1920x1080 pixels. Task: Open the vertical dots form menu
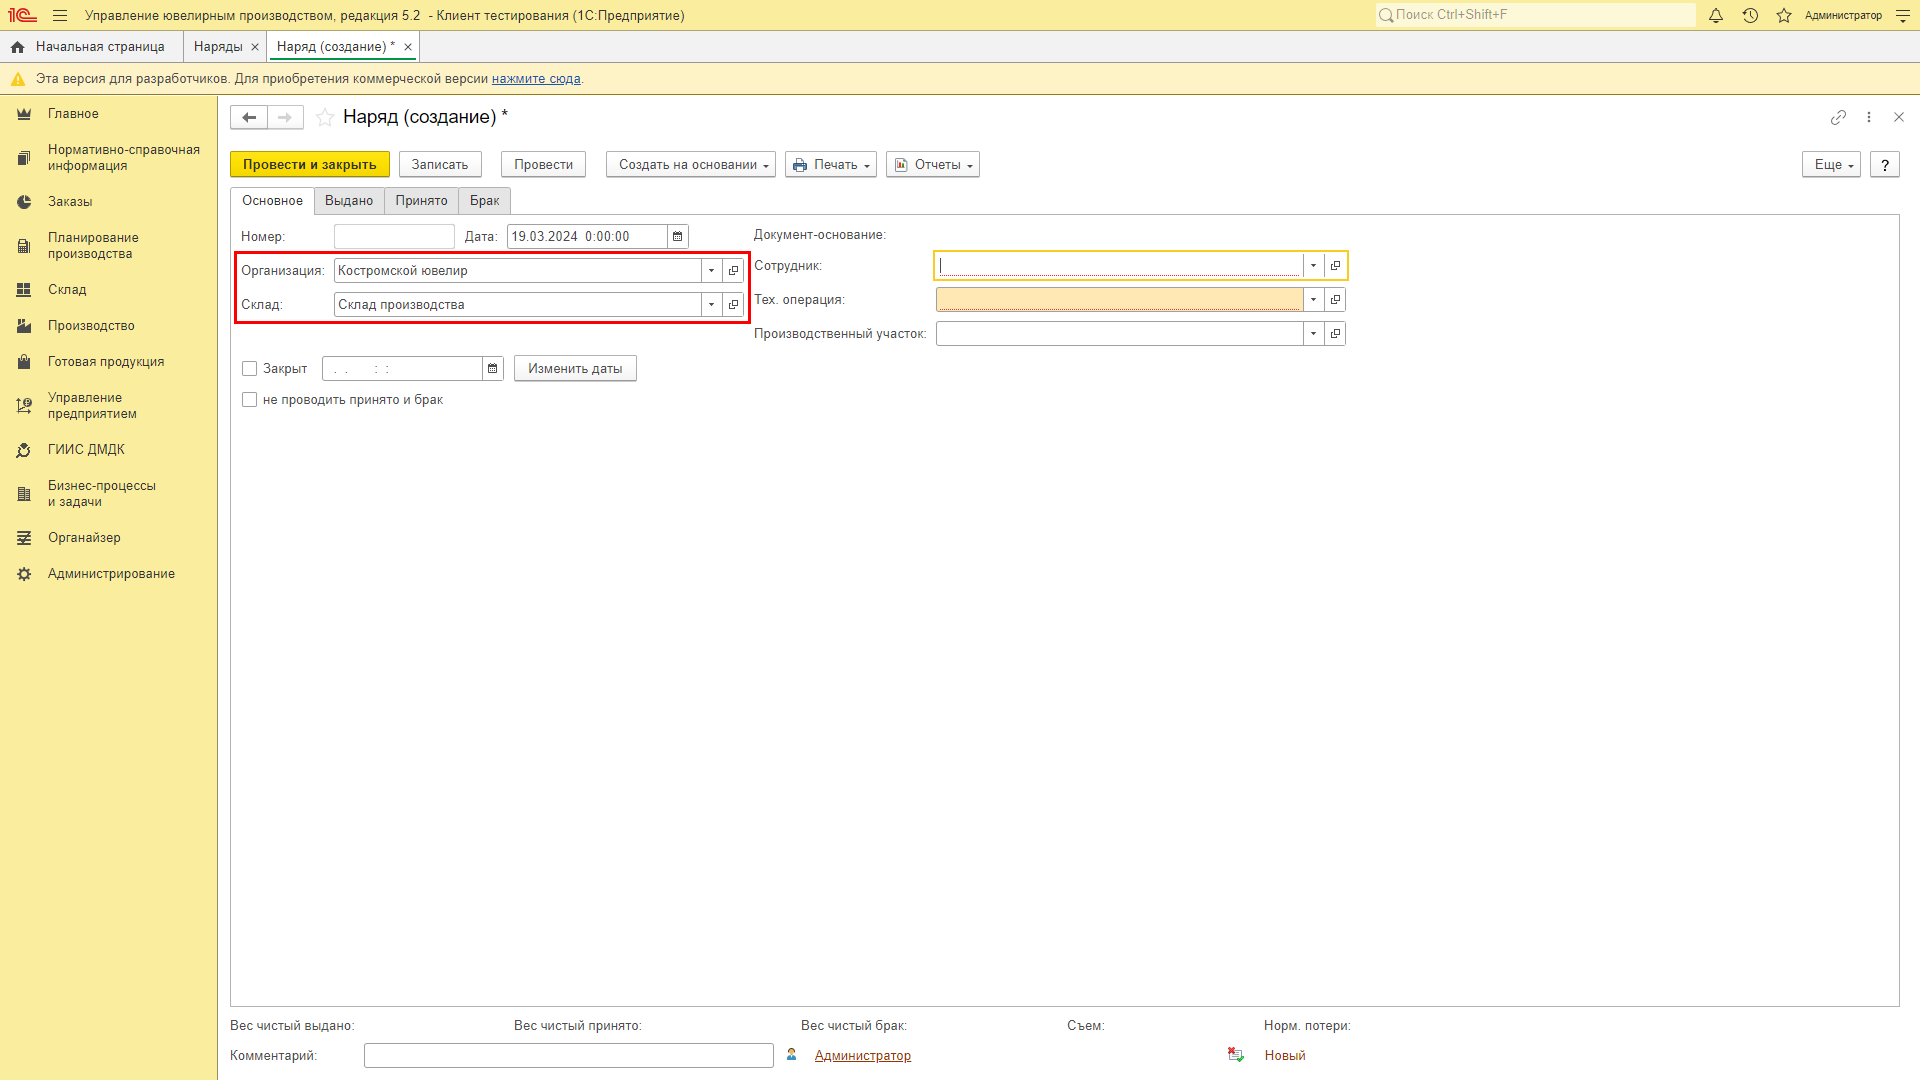pyautogui.click(x=1869, y=118)
